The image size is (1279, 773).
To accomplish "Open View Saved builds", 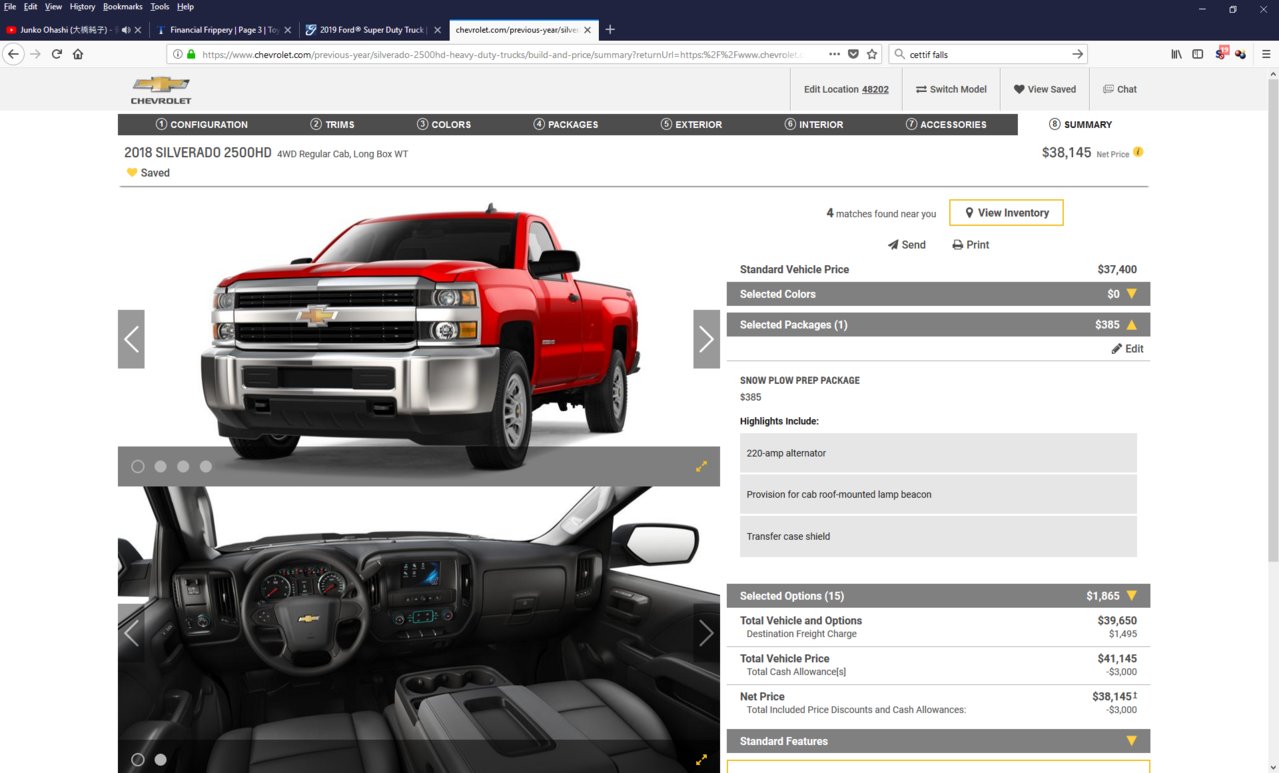I will pyautogui.click(x=1045, y=89).
